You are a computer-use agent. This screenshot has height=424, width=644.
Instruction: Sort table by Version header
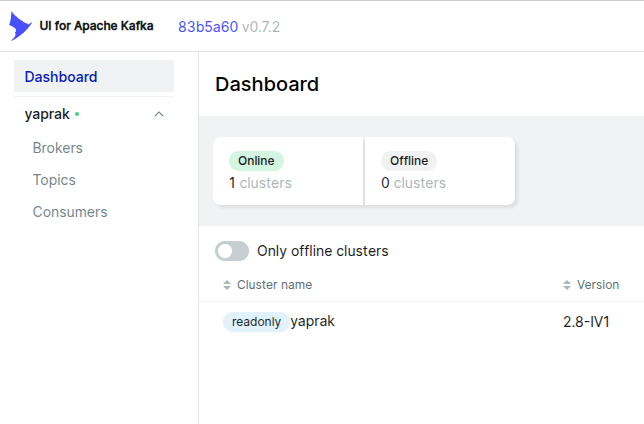coord(598,285)
